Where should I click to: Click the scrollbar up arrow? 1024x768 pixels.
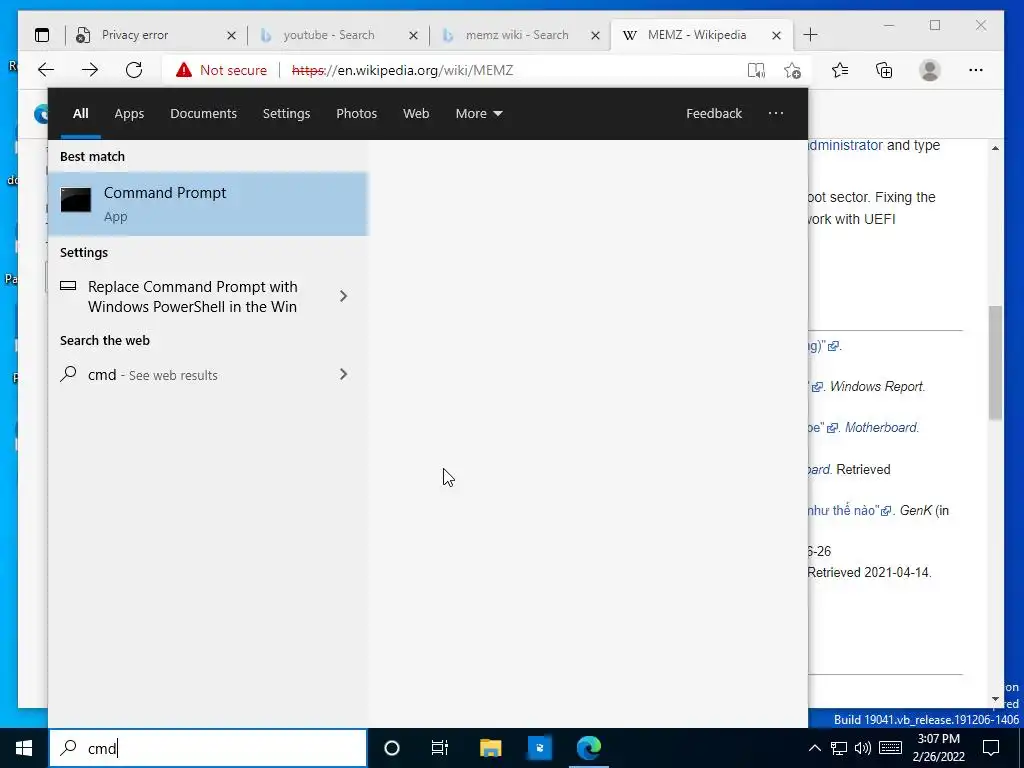(x=995, y=148)
